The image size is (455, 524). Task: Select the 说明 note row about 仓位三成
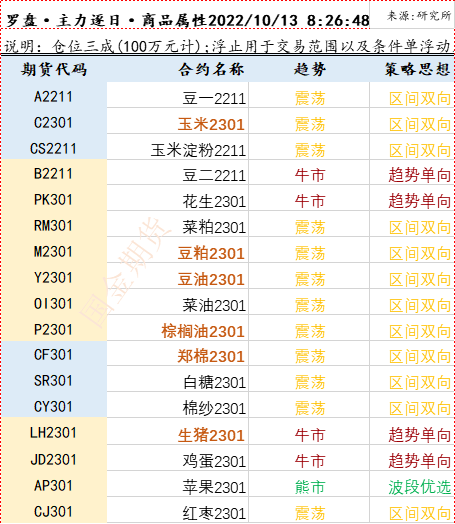[x=227, y=46]
